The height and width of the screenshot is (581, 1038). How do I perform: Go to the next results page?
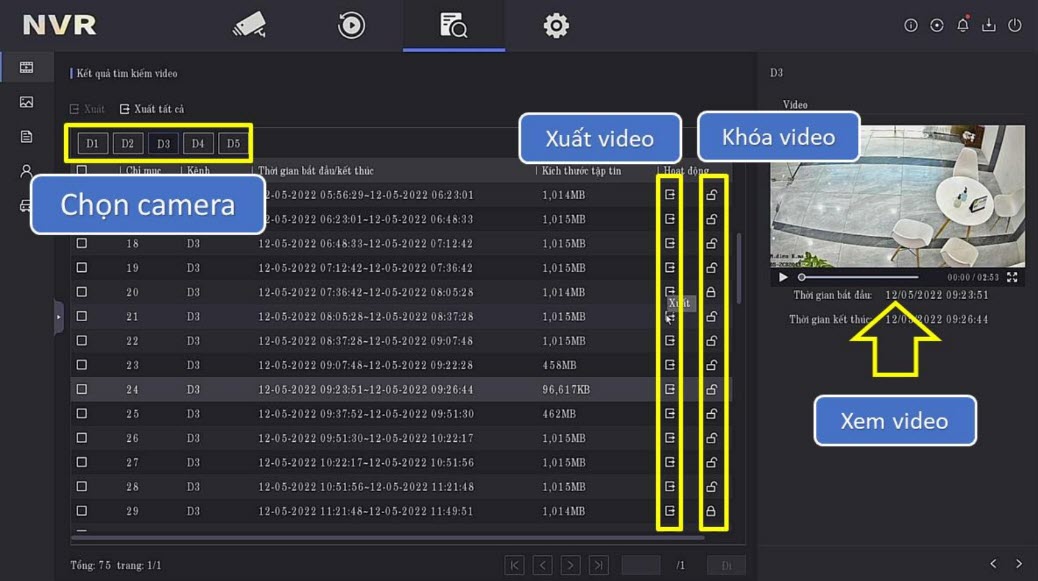[x=570, y=565]
